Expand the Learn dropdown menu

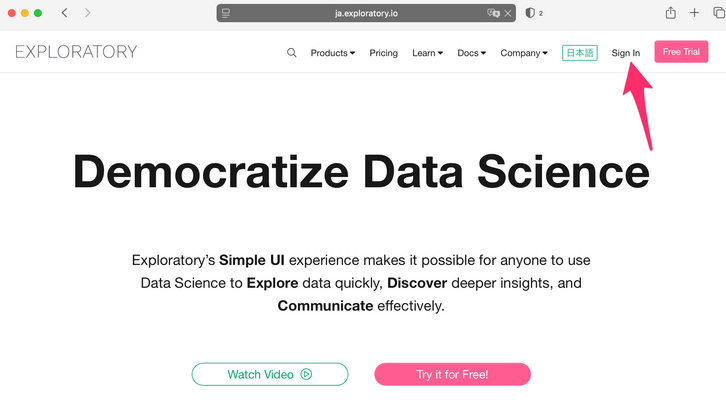(x=427, y=53)
